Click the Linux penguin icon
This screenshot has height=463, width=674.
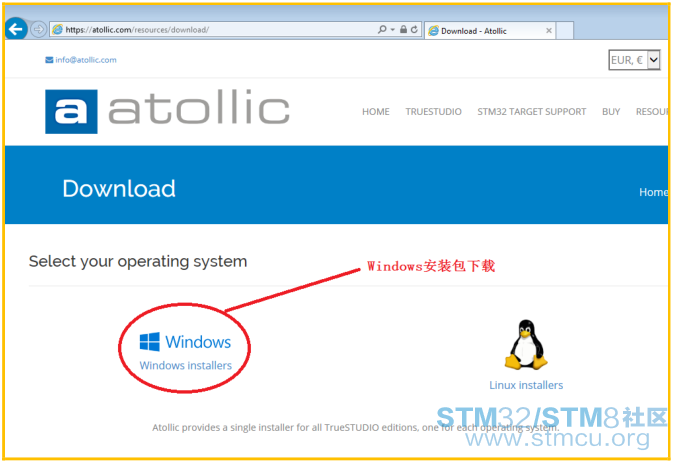(x=526, y=345)
